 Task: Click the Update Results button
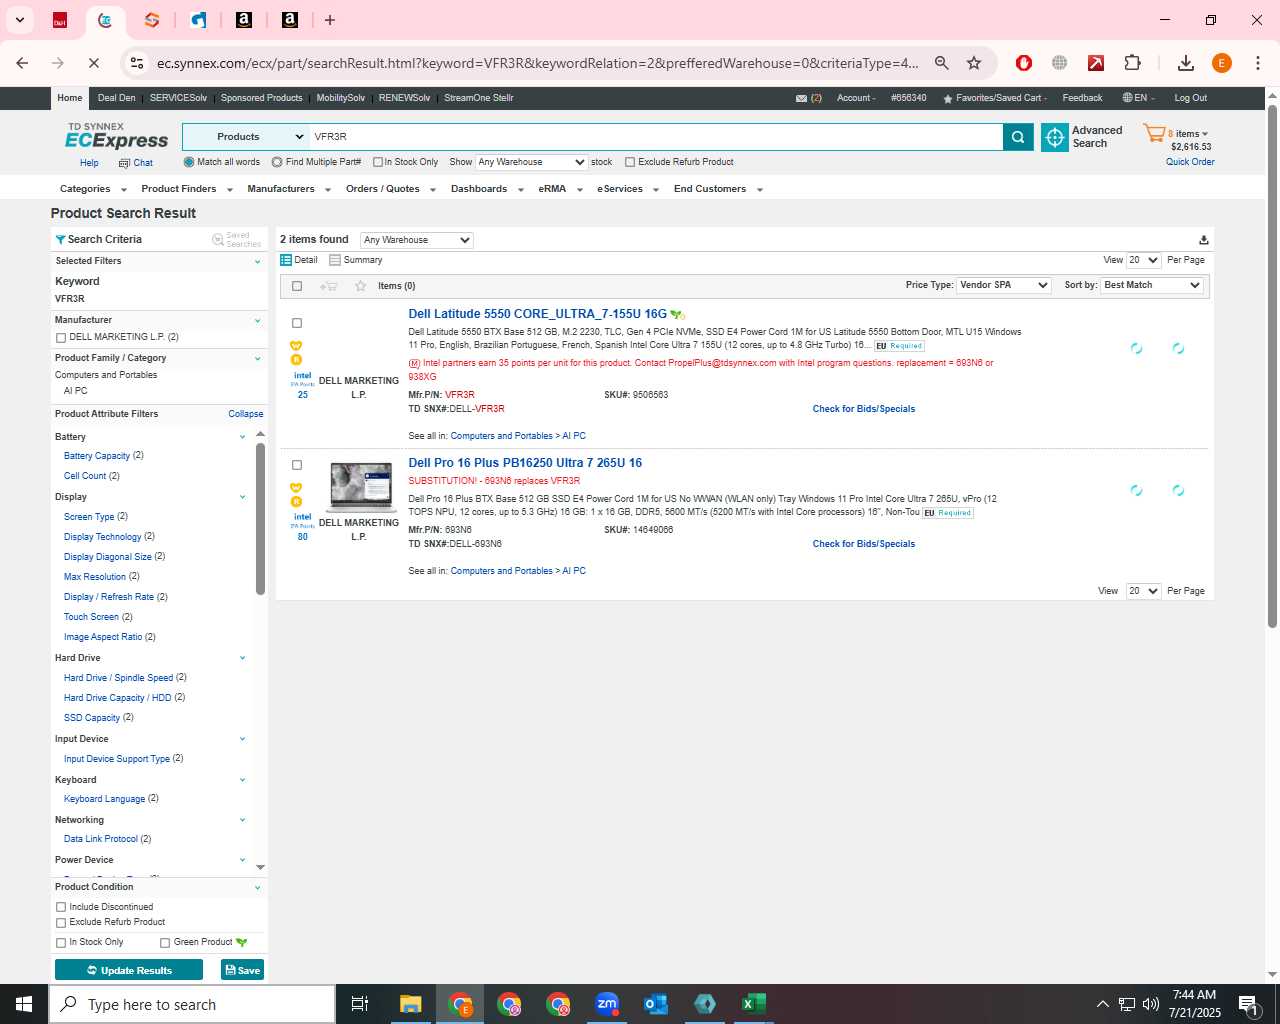point(129,970)
